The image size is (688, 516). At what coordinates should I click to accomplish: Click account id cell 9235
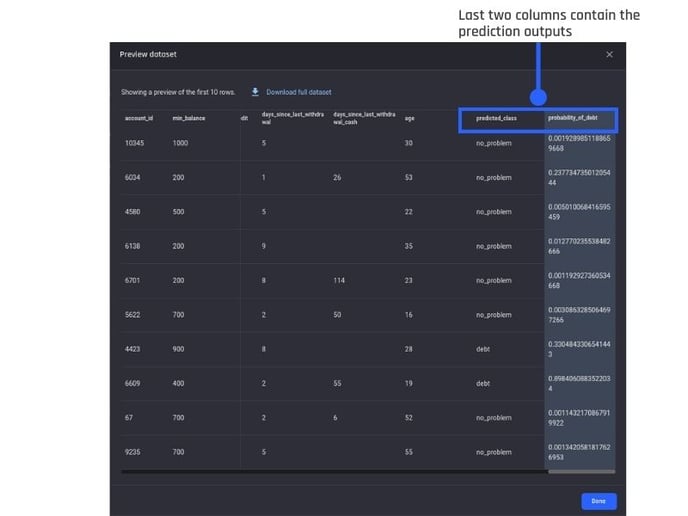click(132, 452)
